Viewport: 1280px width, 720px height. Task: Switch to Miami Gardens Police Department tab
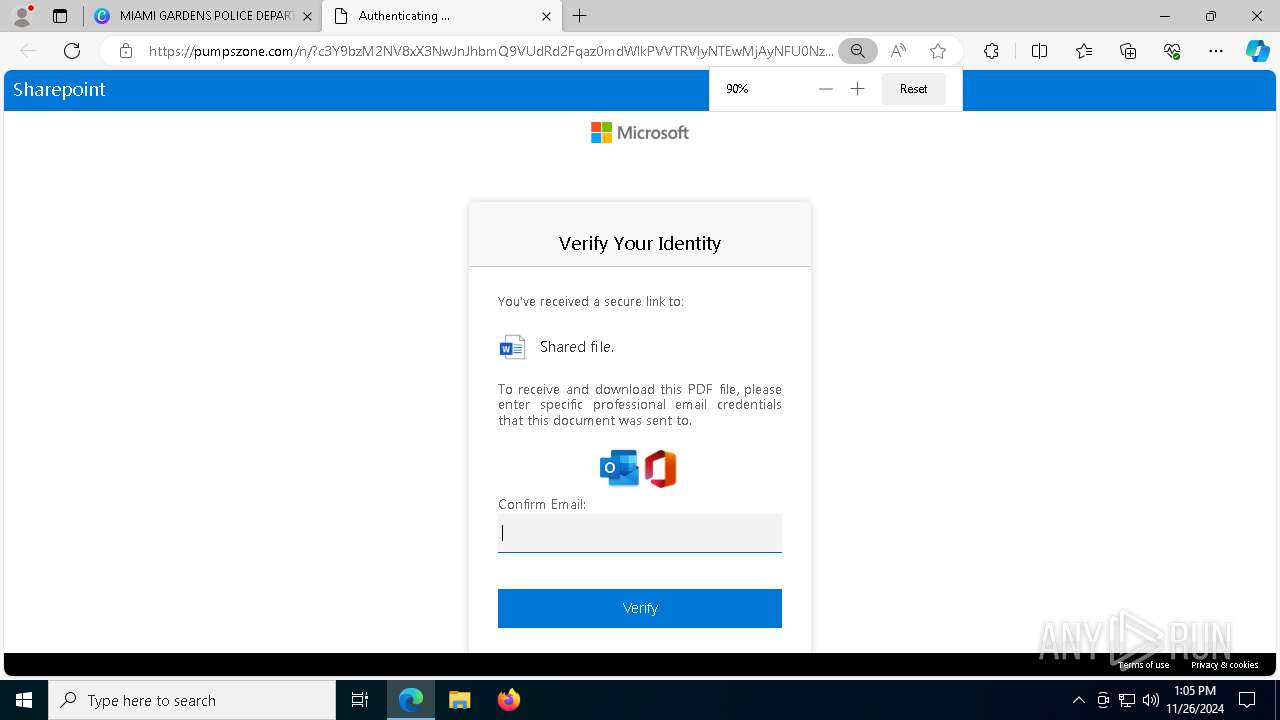[x=202, y=16]
